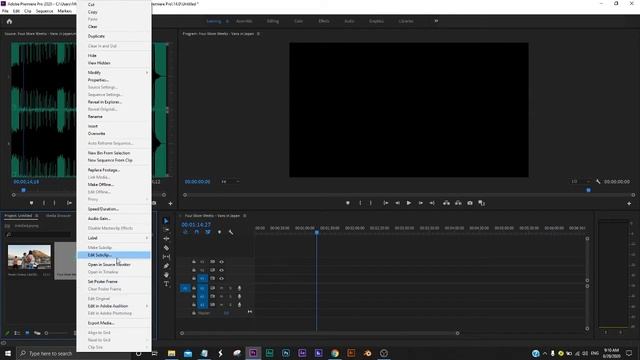Expand Edit in Adobe Audition submenu
The width and height of the screenshot is (640, 360).
point(114,306)
